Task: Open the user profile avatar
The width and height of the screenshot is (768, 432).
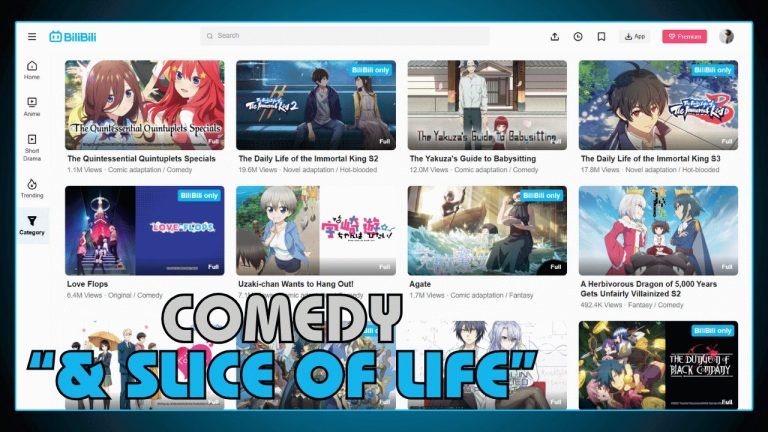Action: [x=726, y=37]
